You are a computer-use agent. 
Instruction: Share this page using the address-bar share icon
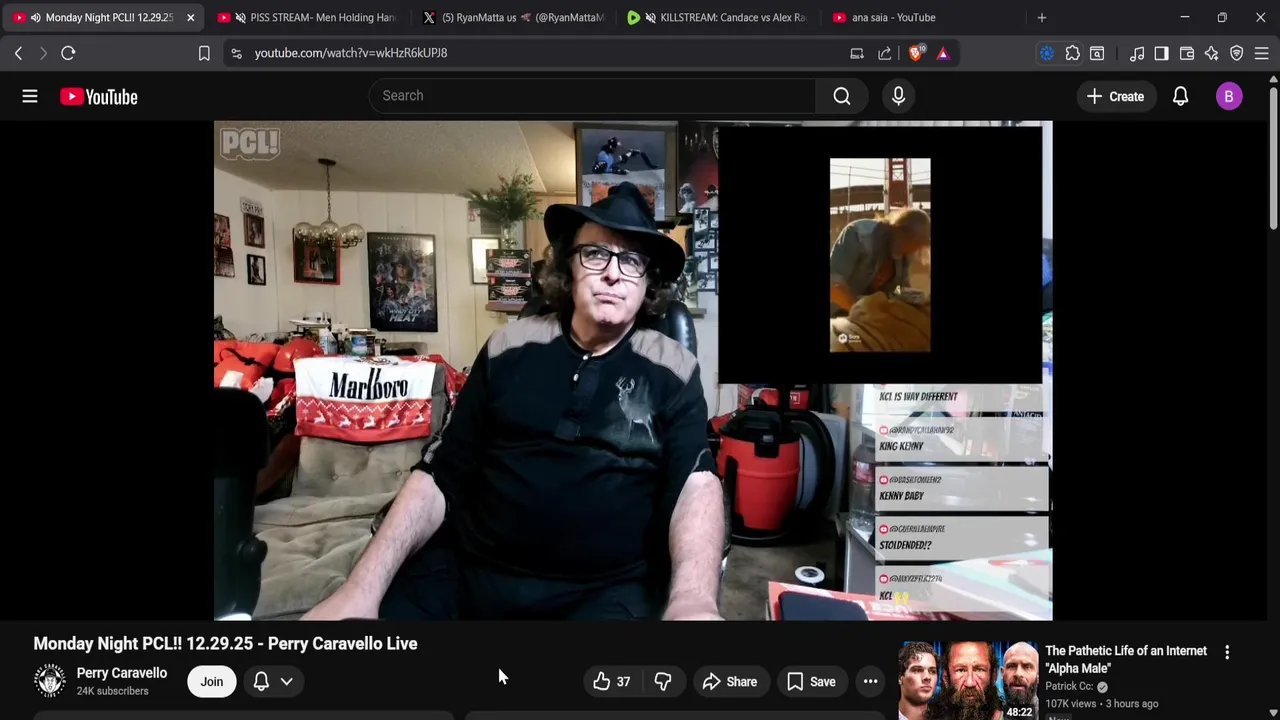coord(885,53)
